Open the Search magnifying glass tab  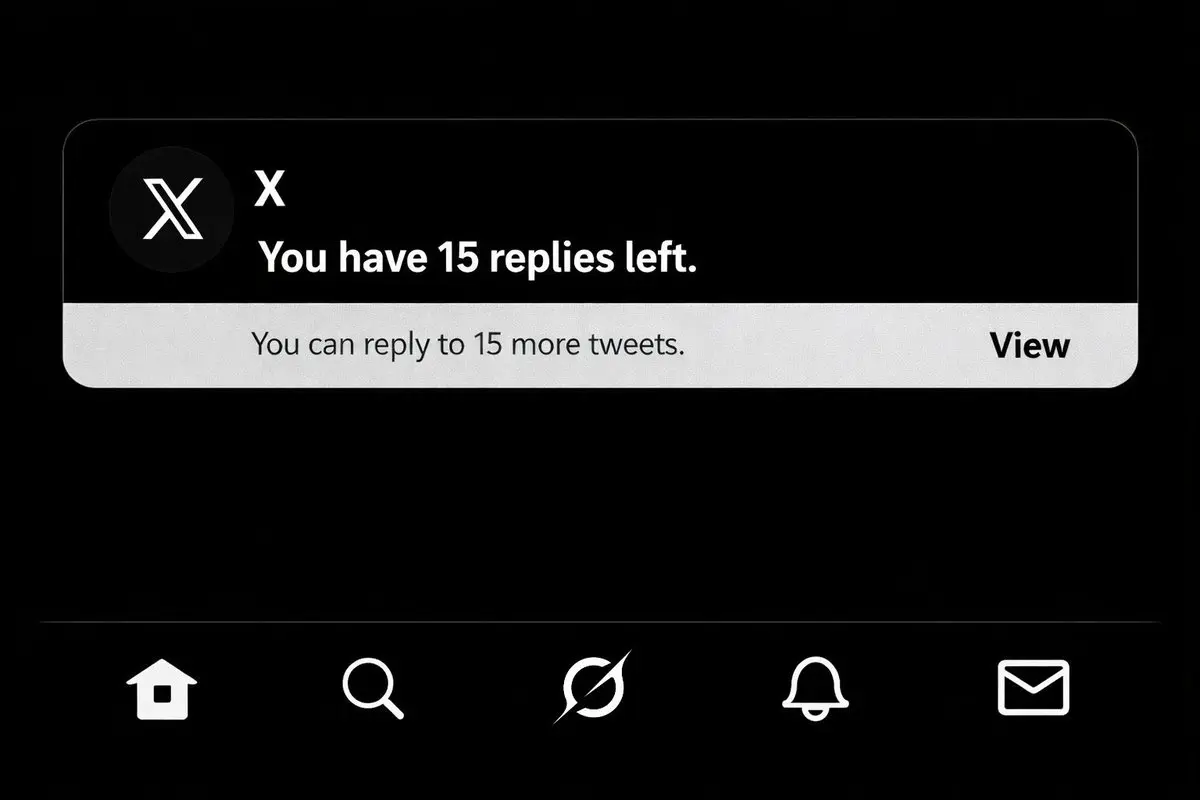(x=373, y=689)
